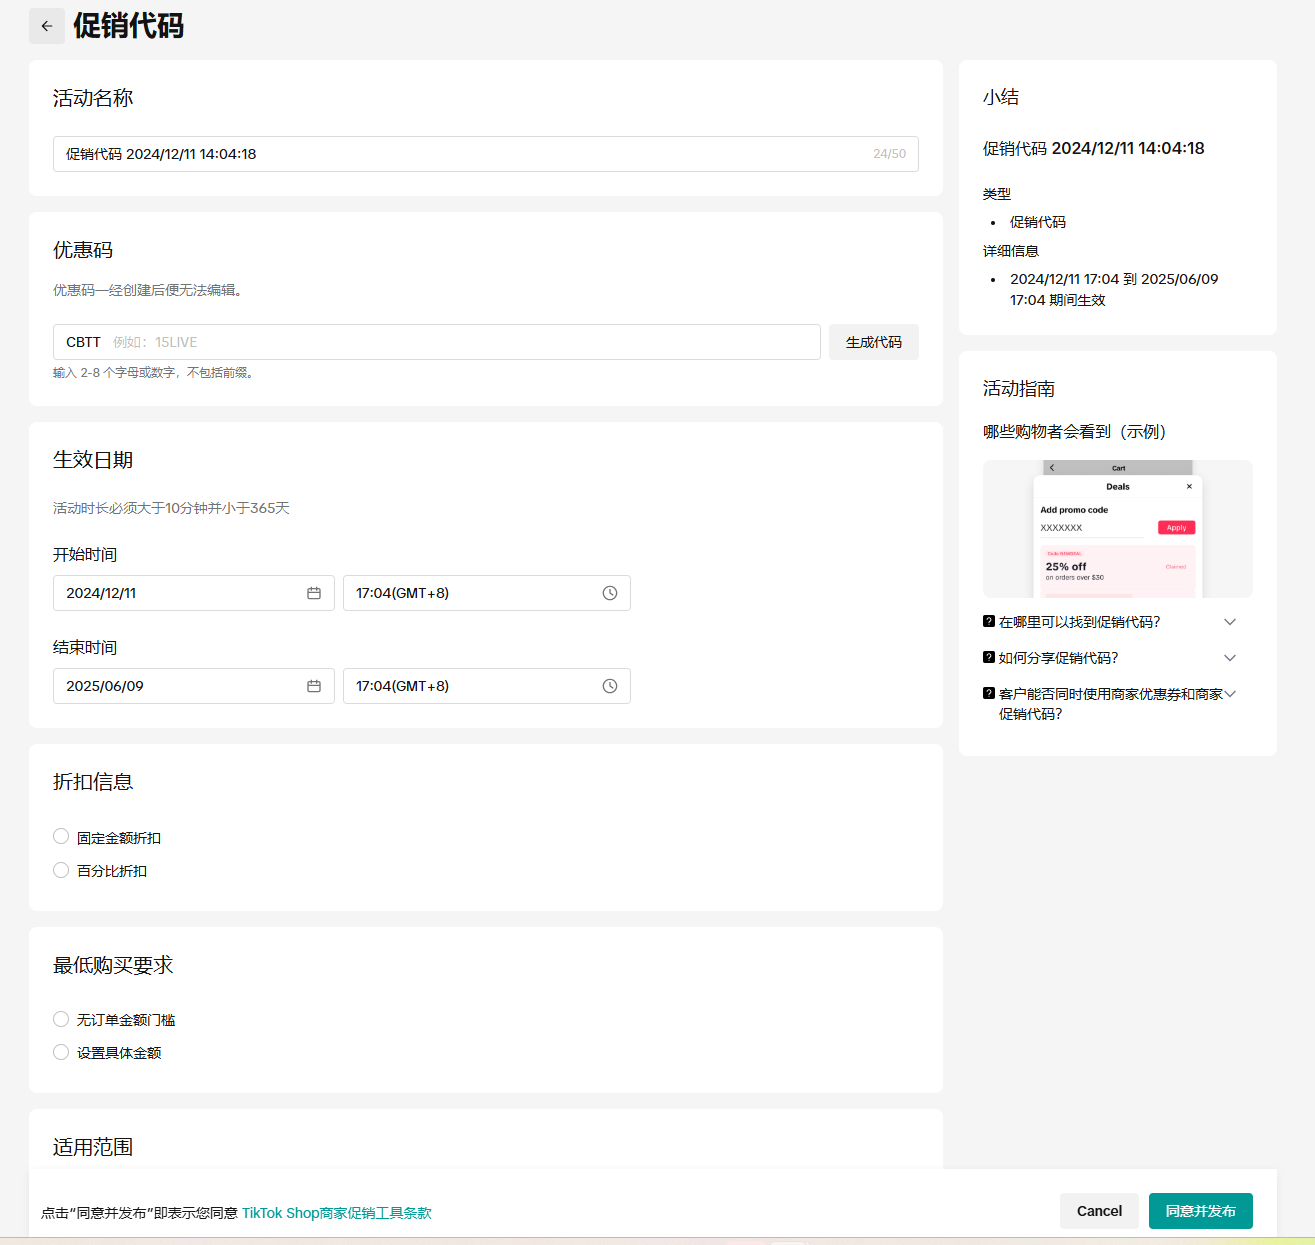Click question icon beside 如何分享促销代码
Viewport: 1315px width, 1245px height.
[989, 657]
